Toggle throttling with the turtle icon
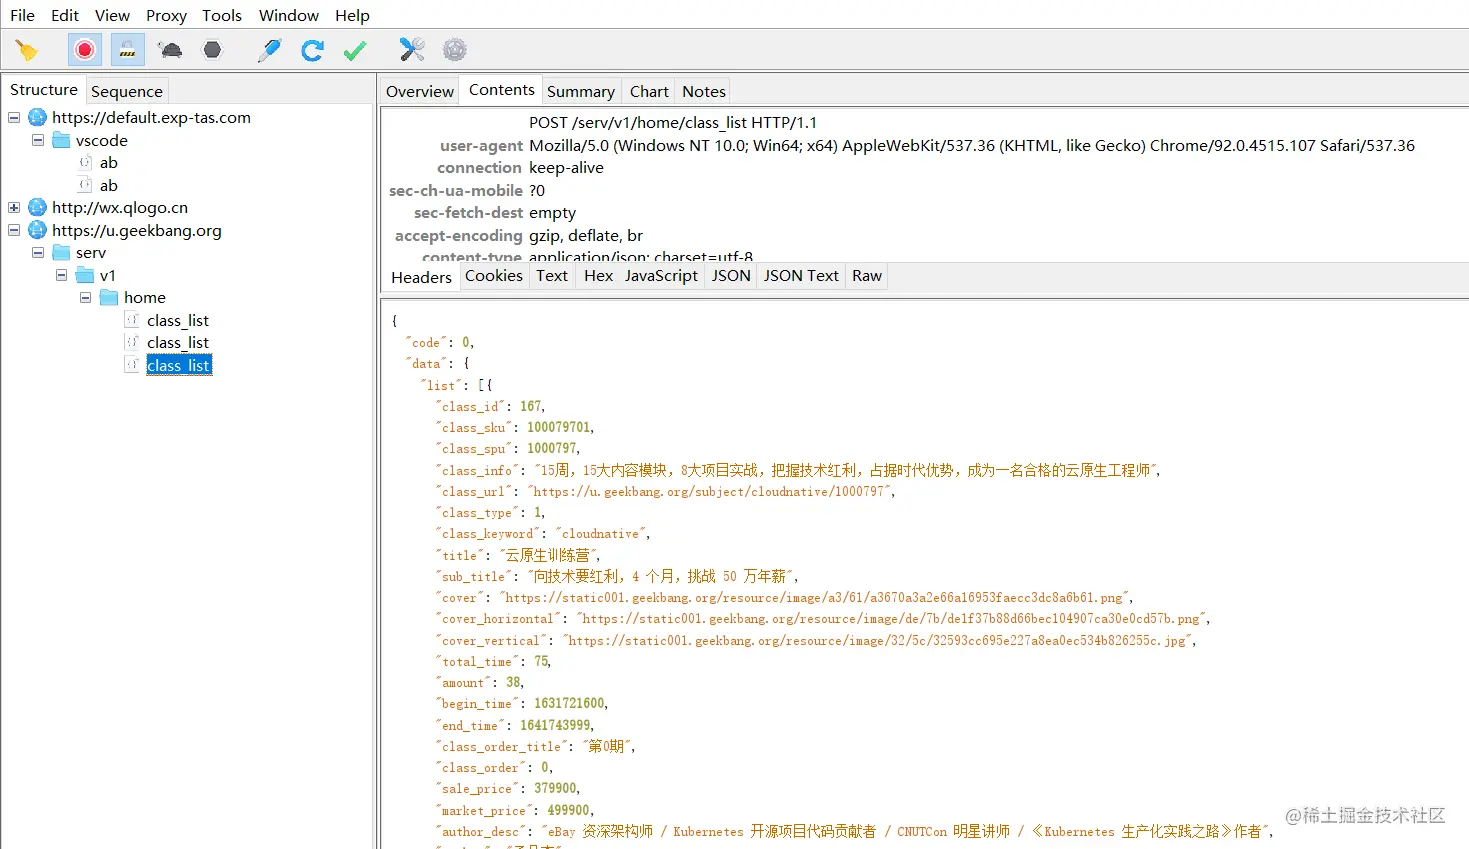Image resolution: width=1469 pixels, height=849 pixels. (x=170, y=50)
